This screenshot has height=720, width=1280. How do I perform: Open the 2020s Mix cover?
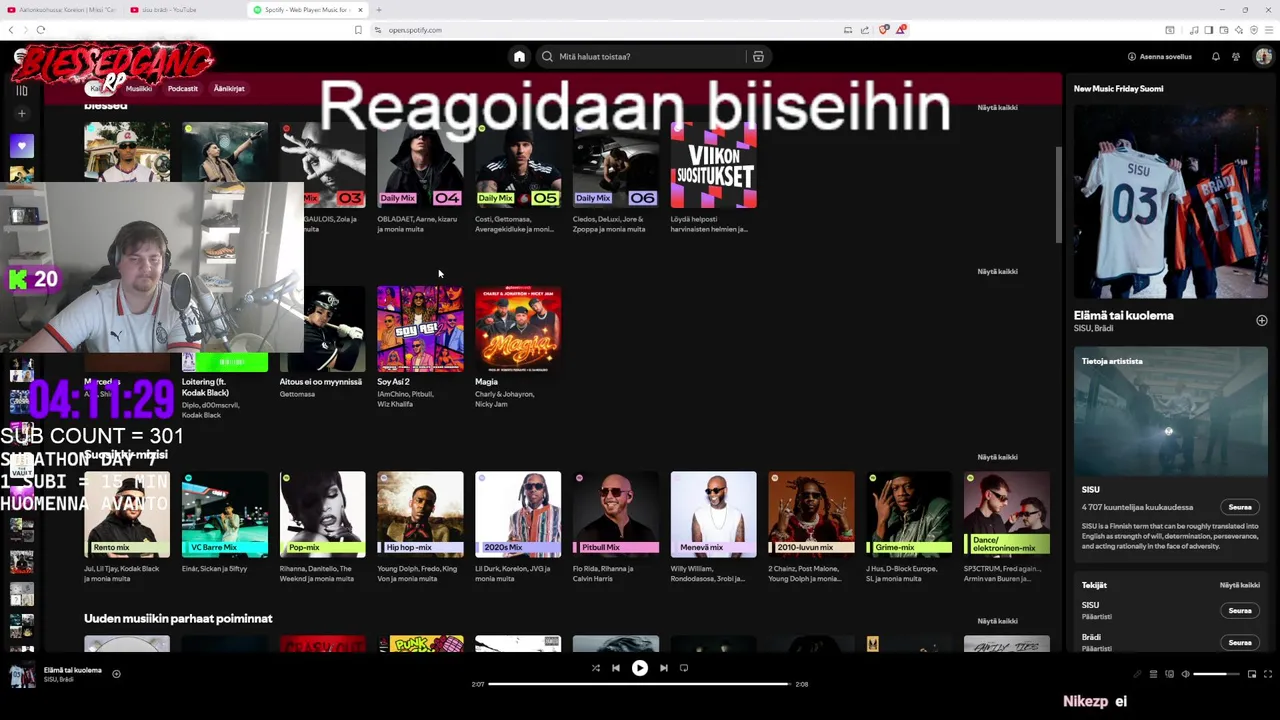tap(518, 513)
